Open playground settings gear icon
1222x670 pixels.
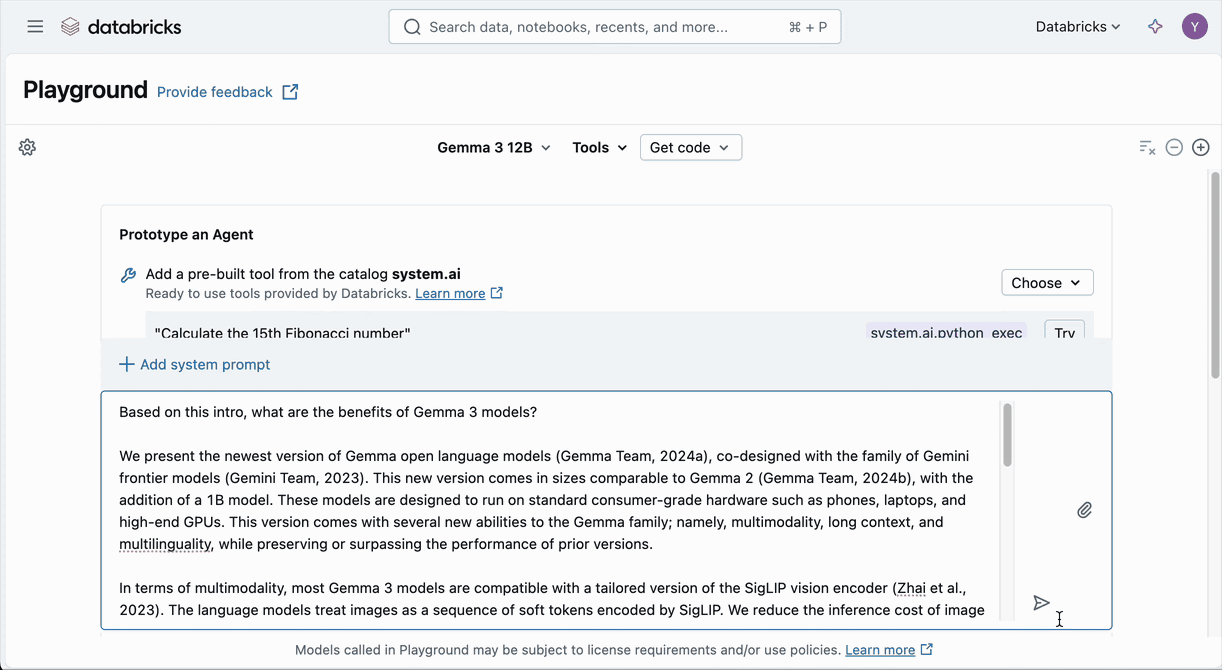[27, 148]
